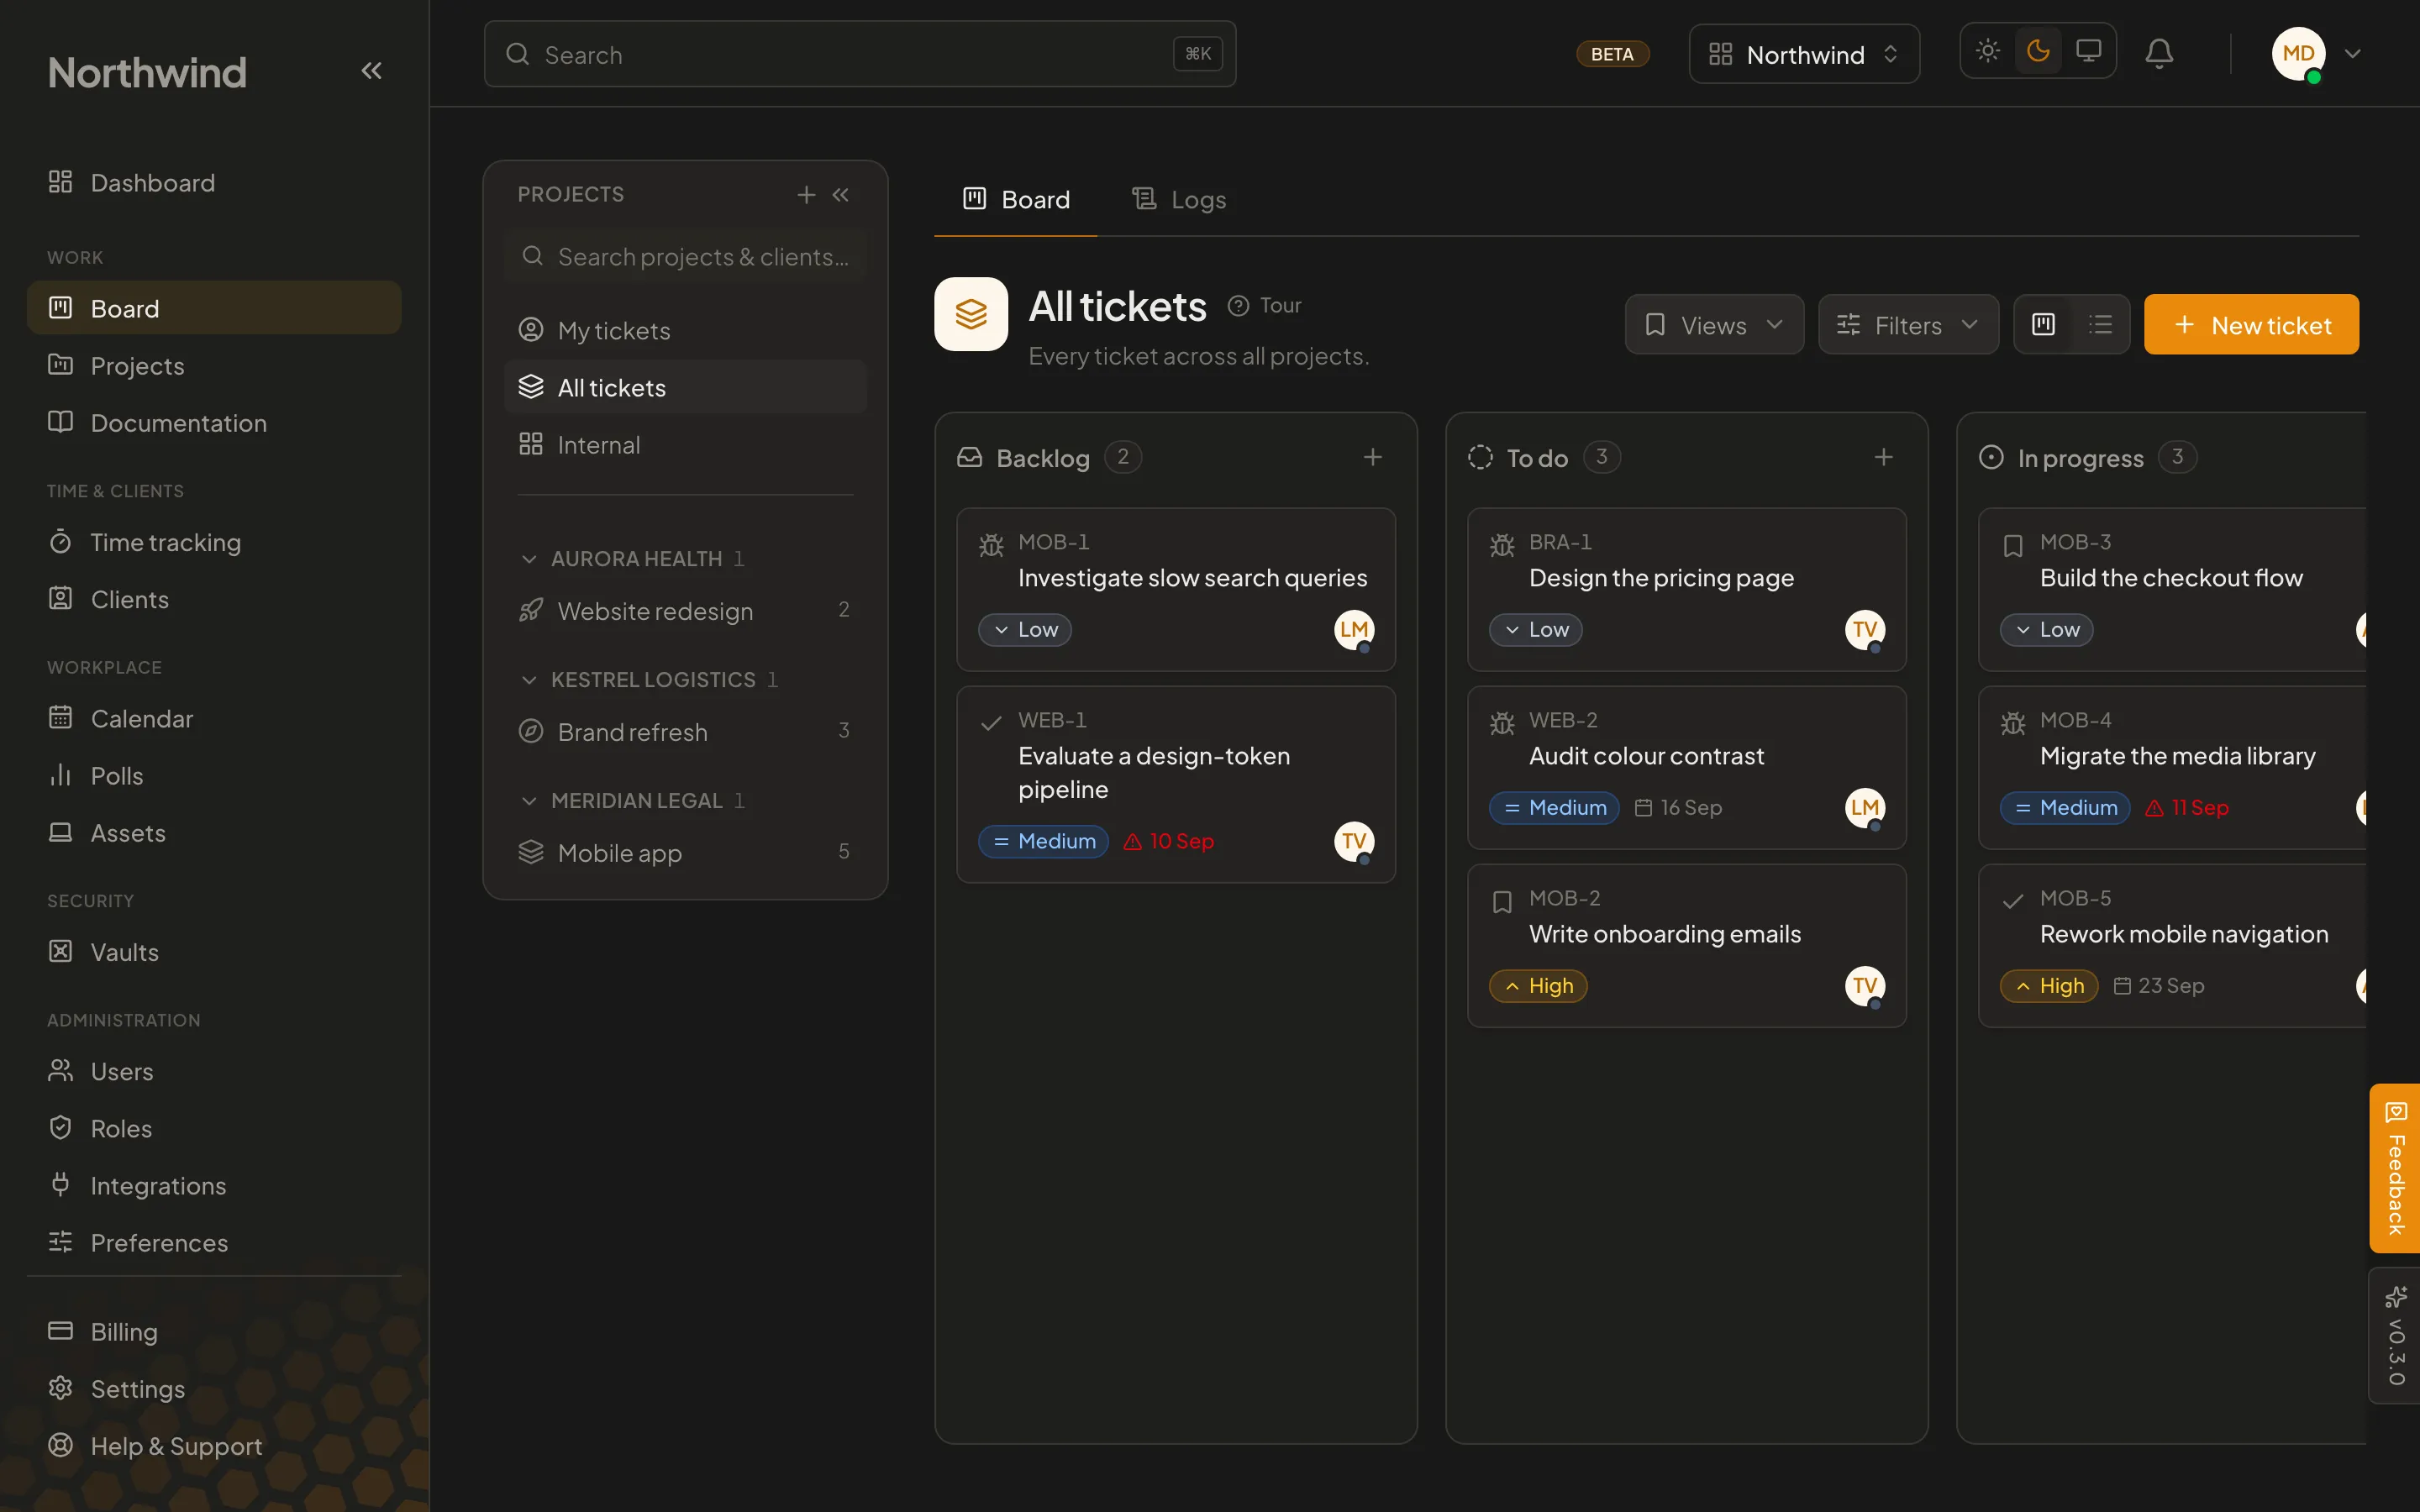Screen dimensions: 2420x1512
Task: Switch to list view
Action: click(2100, 325)
